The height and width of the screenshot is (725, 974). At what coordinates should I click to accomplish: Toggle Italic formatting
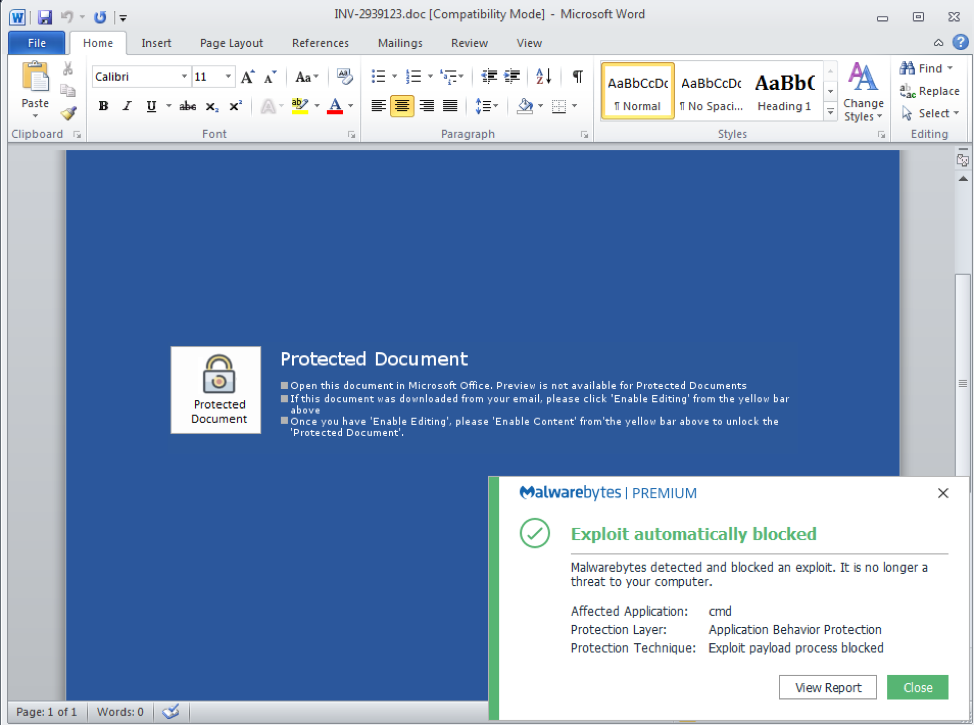tap(127, 106)
